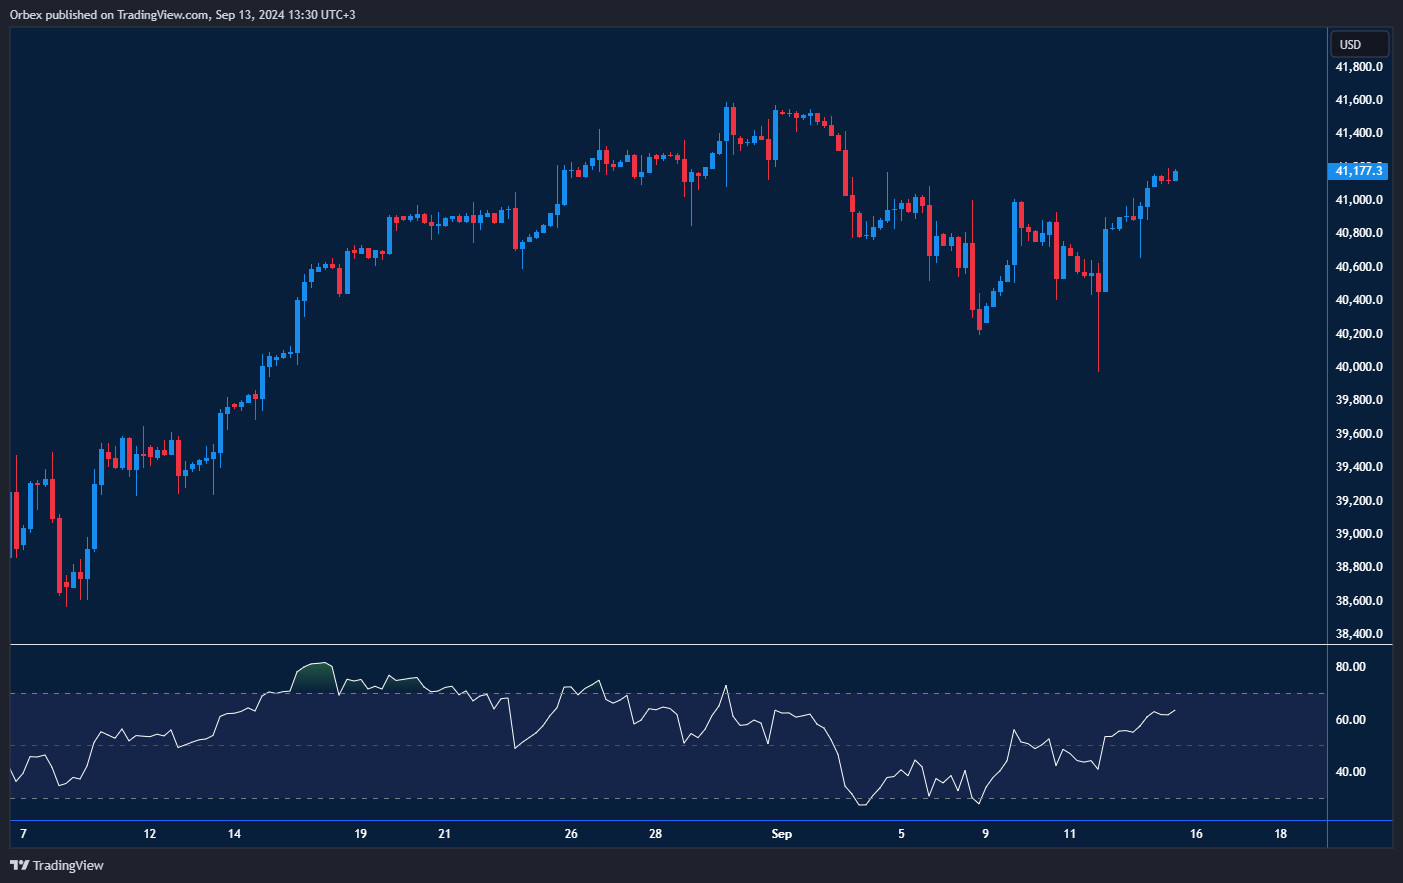Select the Sep marker on time axis
This screenshot has height=883, width=1403.
(781, 834)
